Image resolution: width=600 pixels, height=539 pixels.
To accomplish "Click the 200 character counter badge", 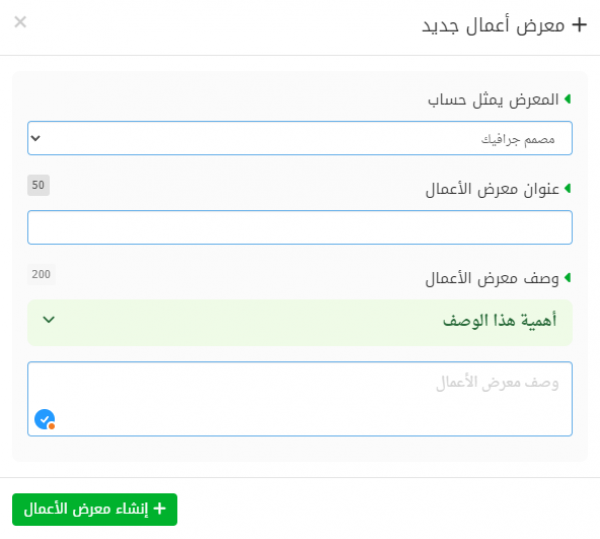I will pyautogui.click(x=41, y=274).
